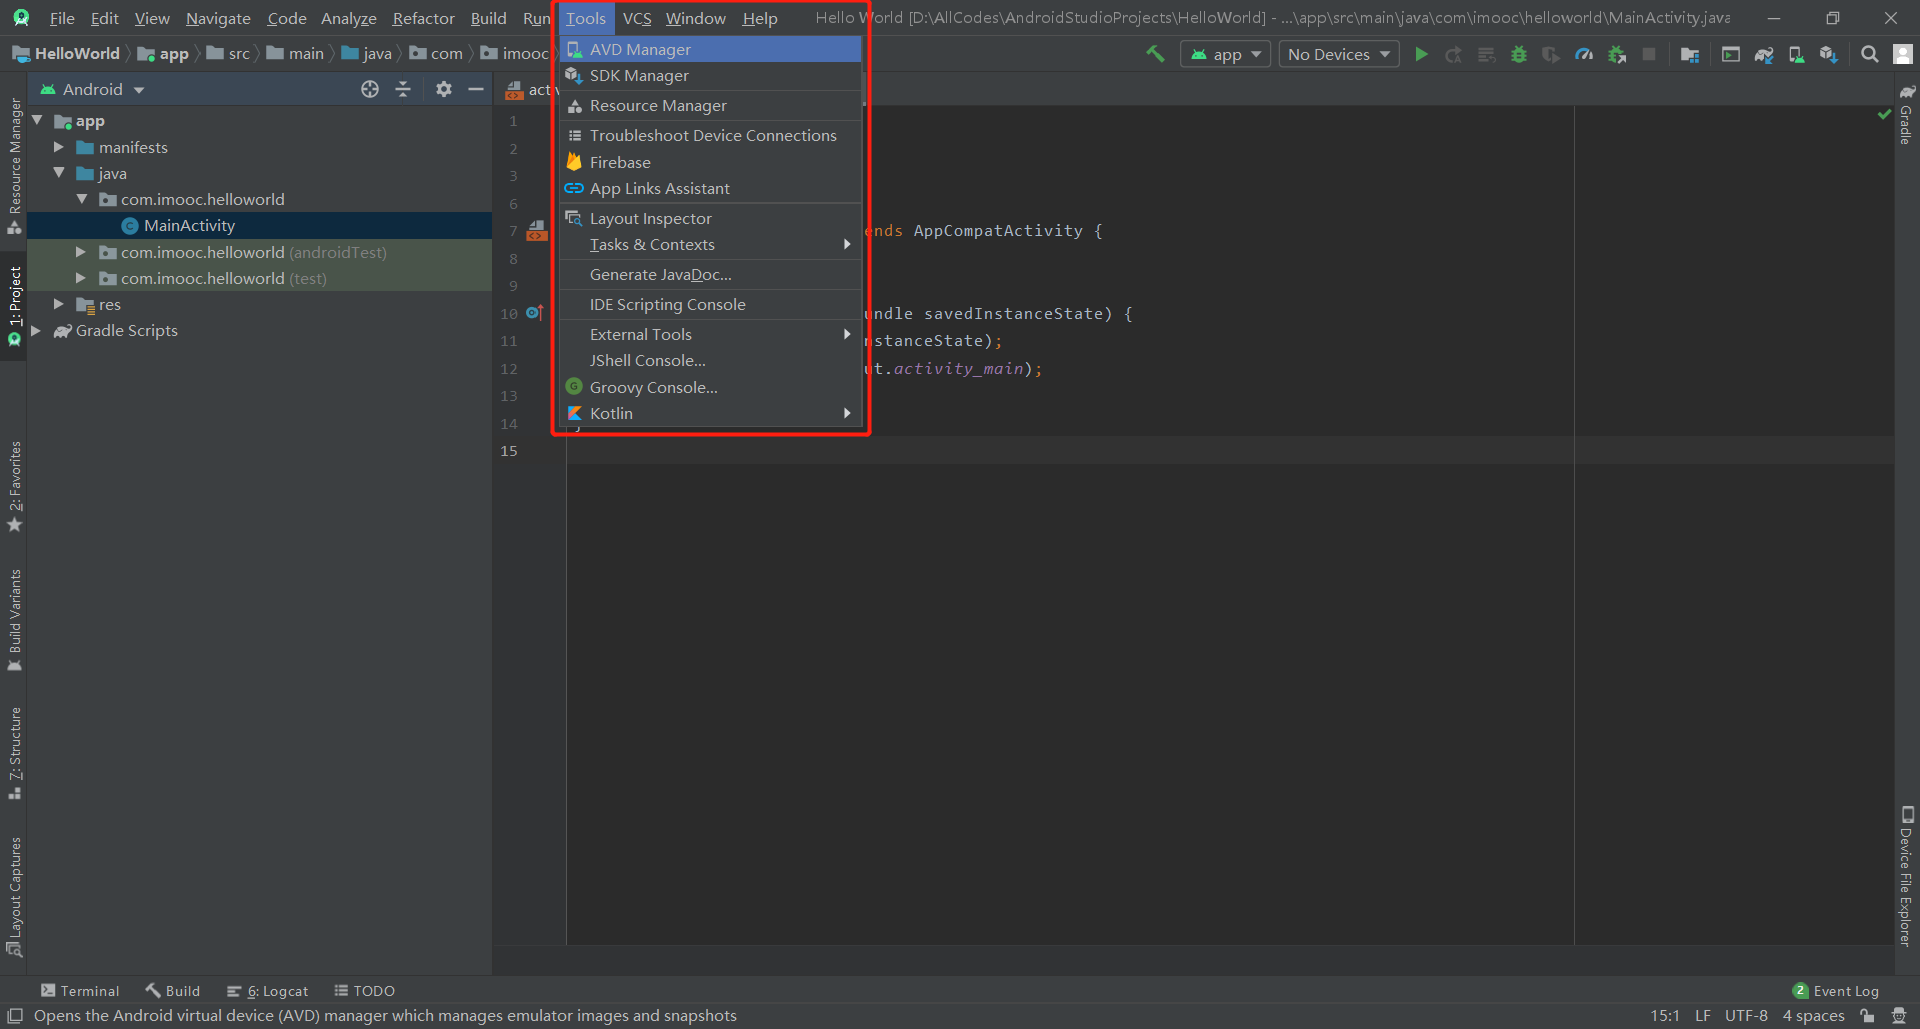The width and height of the screenshot is (1920, 1029).
Task: Click the UTF-8 encoding indicator
Action: pos(1746,1016)
